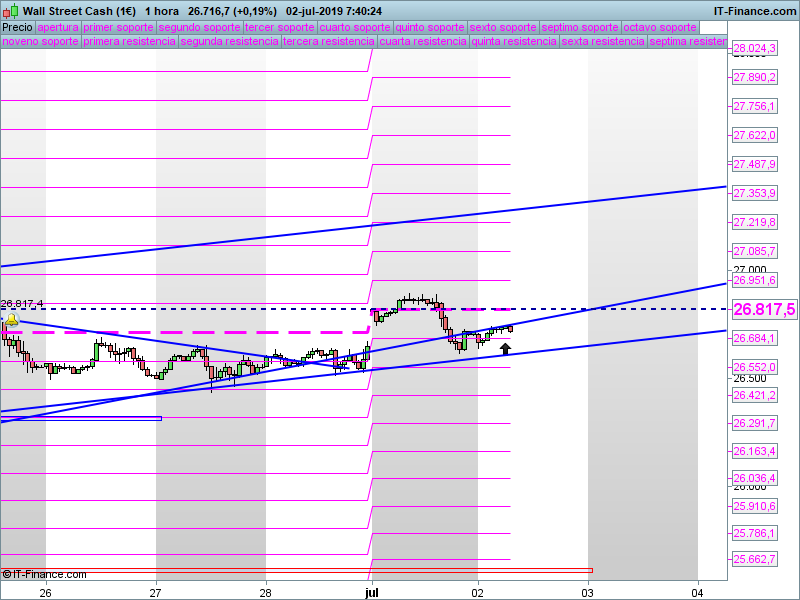Select the red horizontal rectangle at chart bottom
Image resolution: width=800 pixels, height=600 pixels.
[296, 570]
